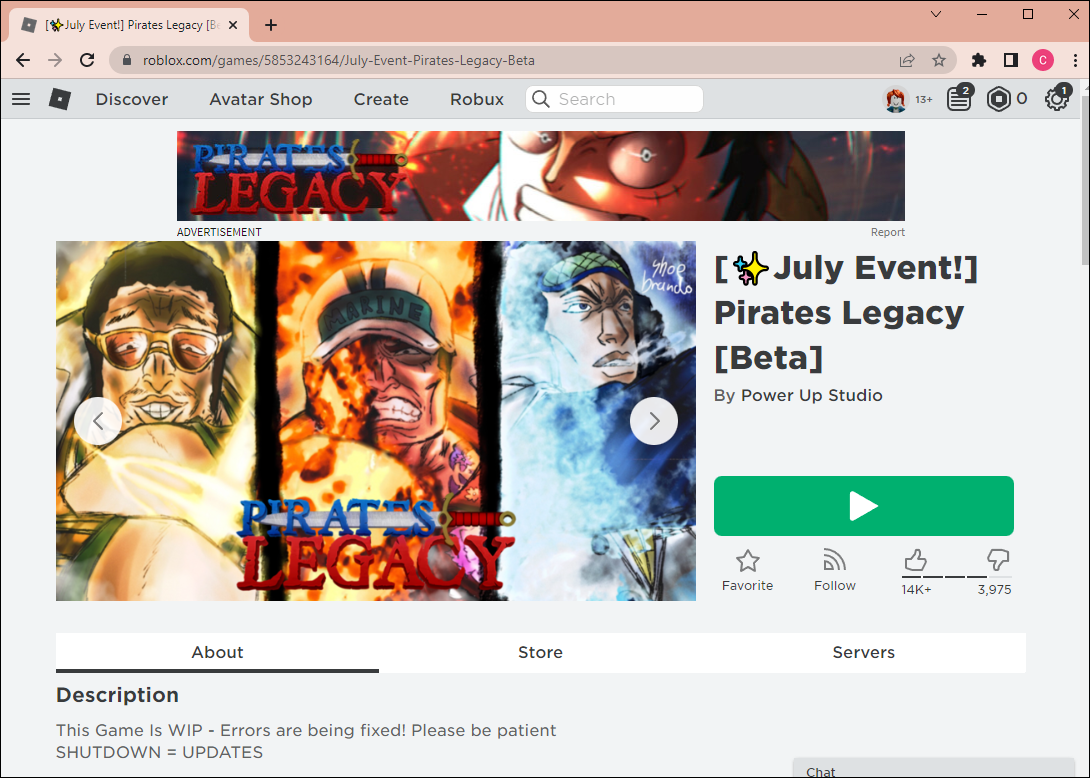Select the 'Description' heading
1090x778 pixels.
point(117,695)
